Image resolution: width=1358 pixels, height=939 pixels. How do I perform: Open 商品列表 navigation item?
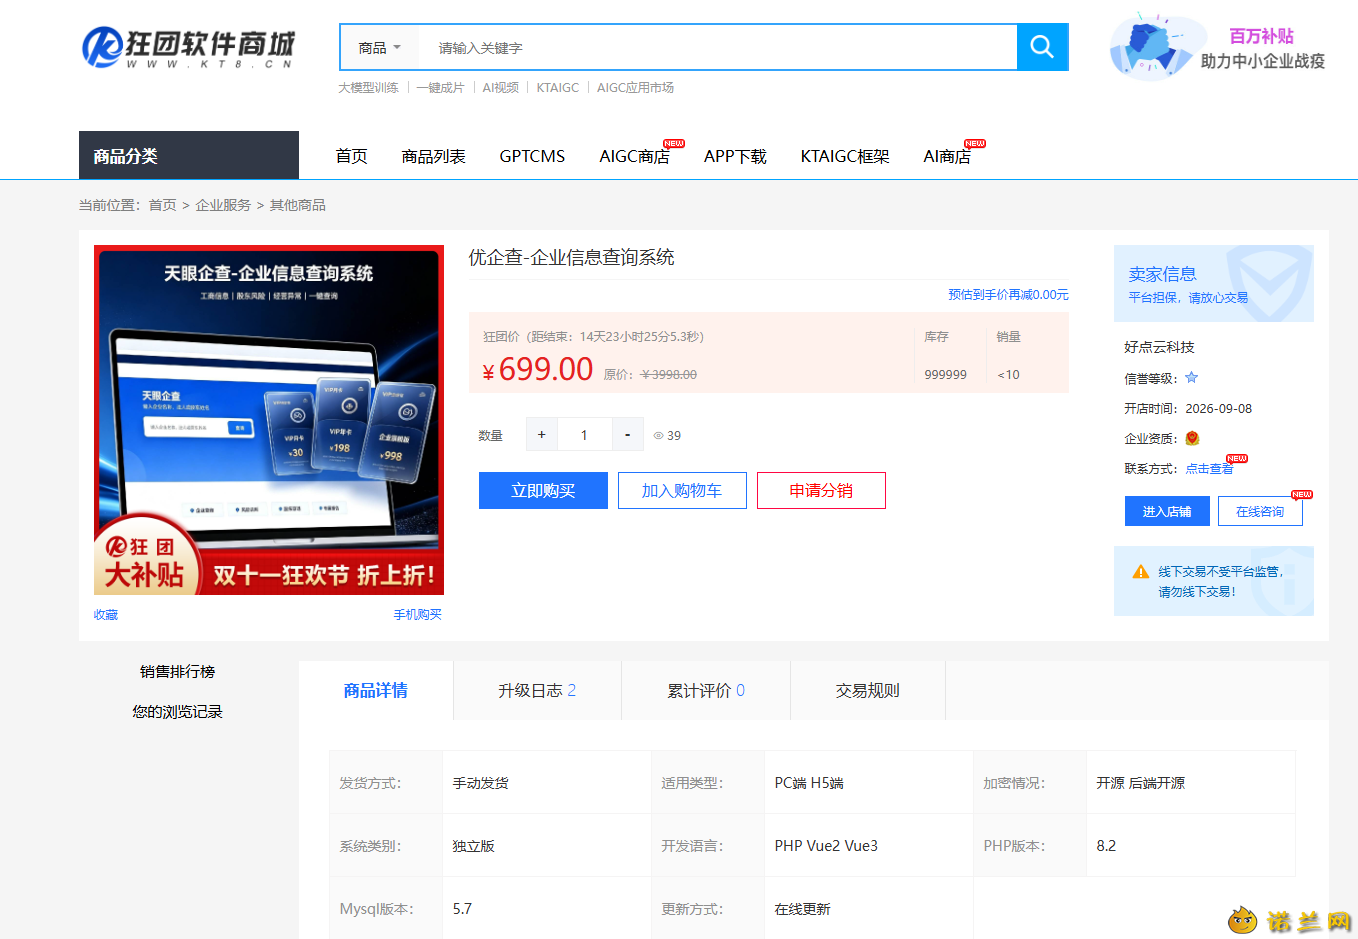pos(433,156)
